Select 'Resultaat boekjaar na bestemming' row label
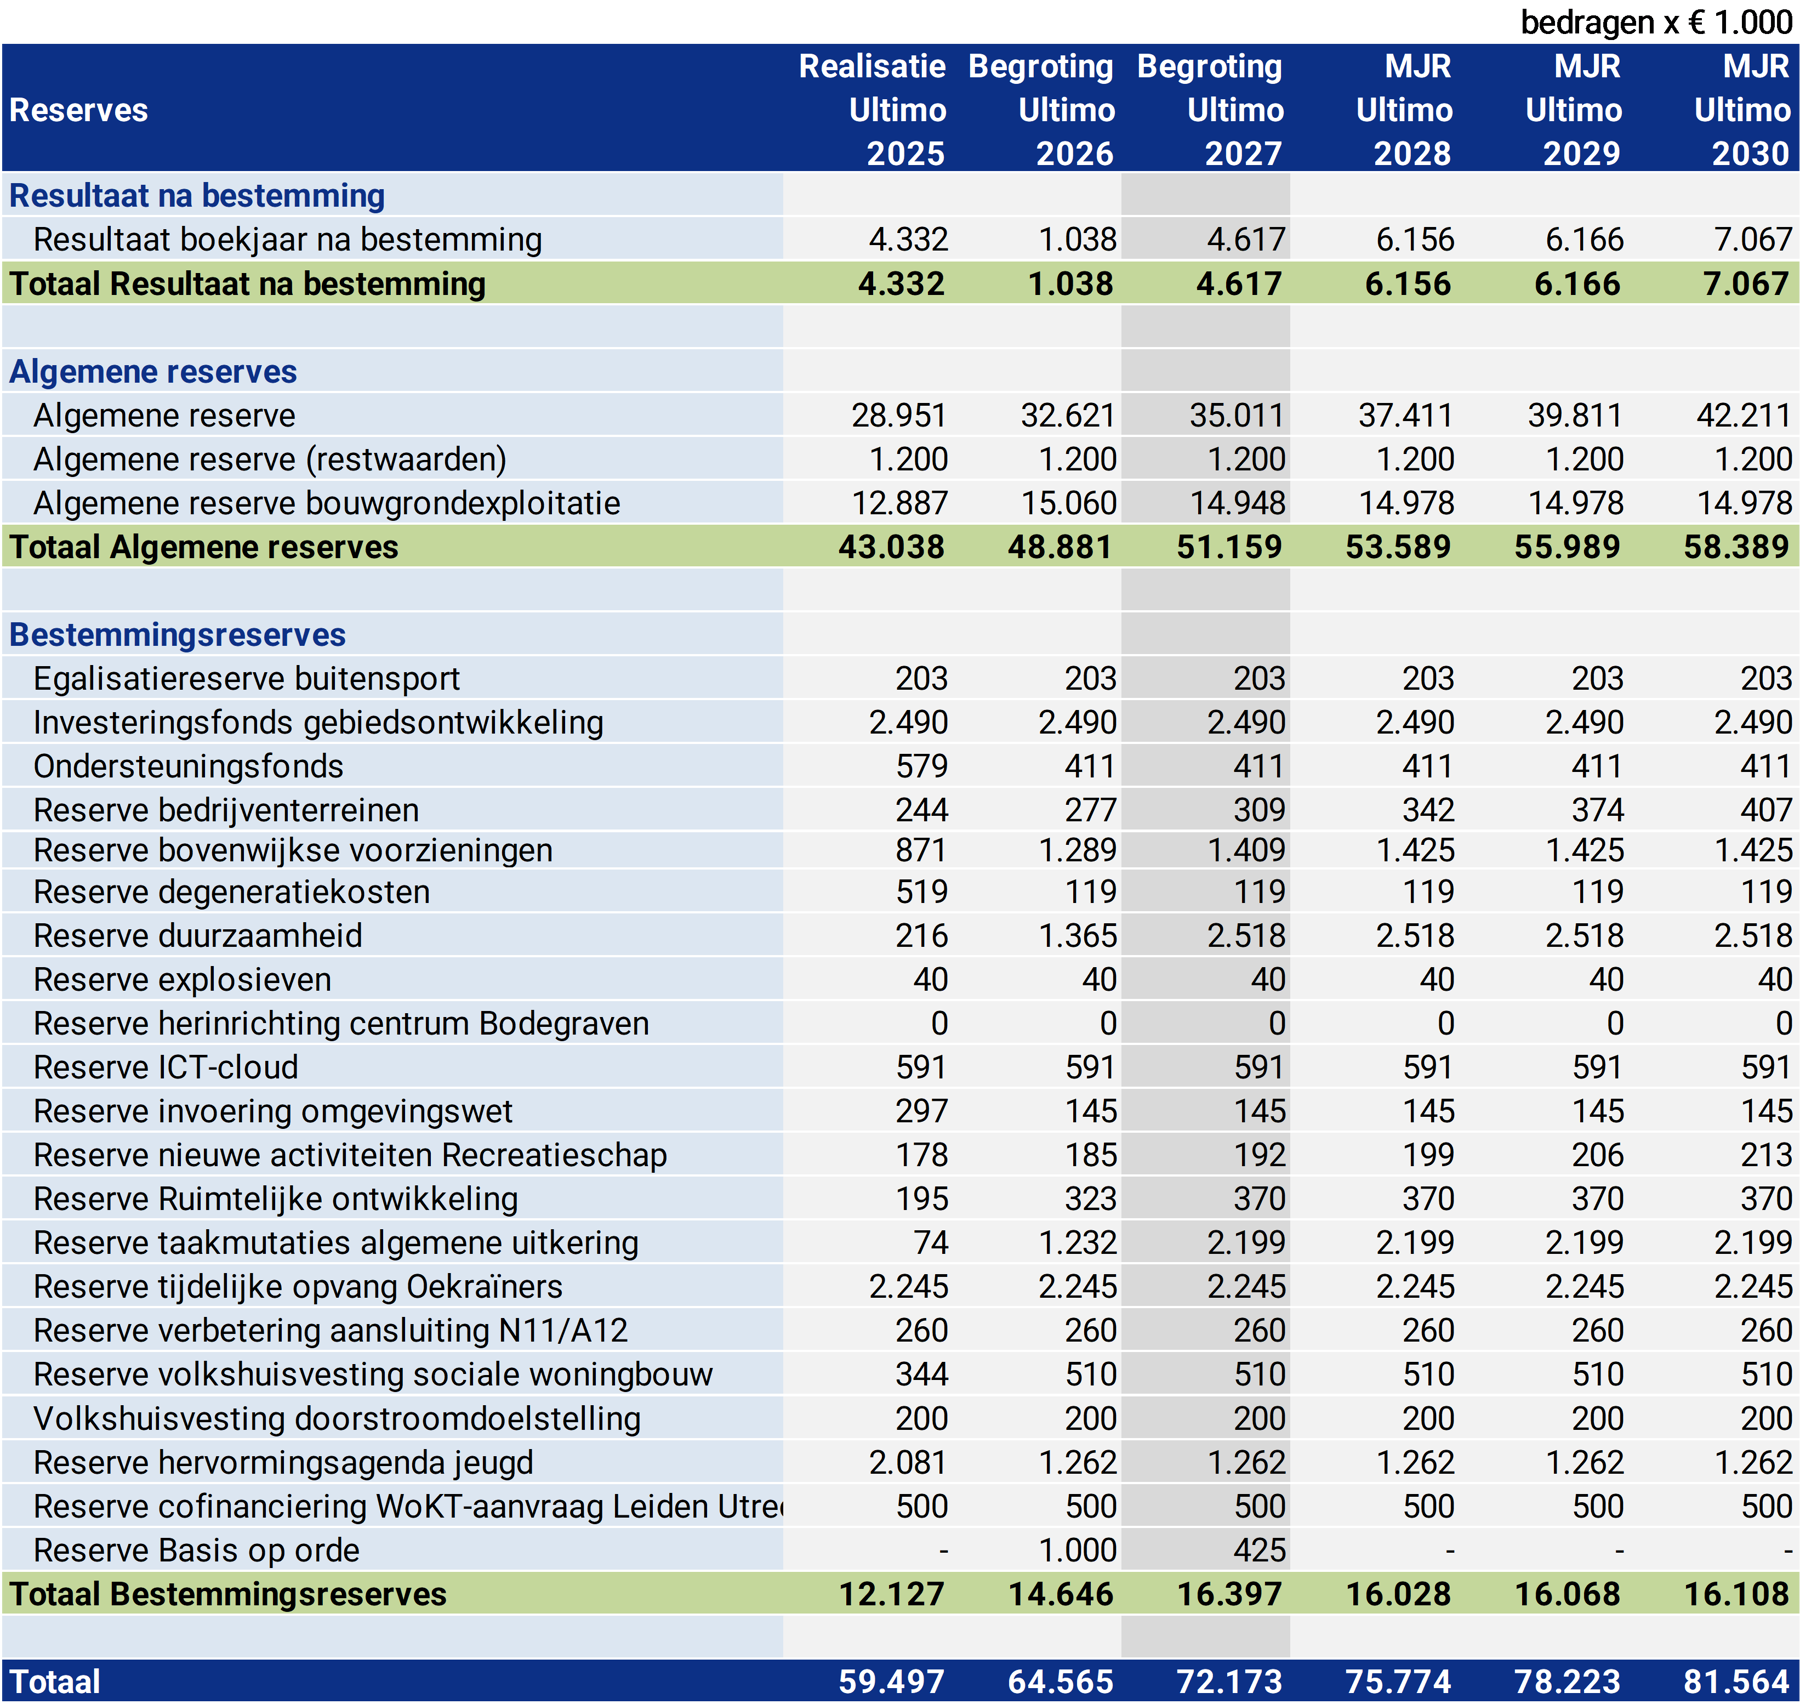Image resolution: width=1800 pixels, height=1704 pixels. click(x=287, y=240)
